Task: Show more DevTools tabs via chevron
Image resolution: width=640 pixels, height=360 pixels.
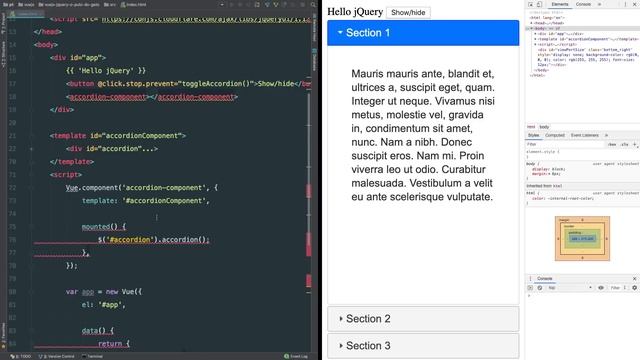Action: (599, 4)
